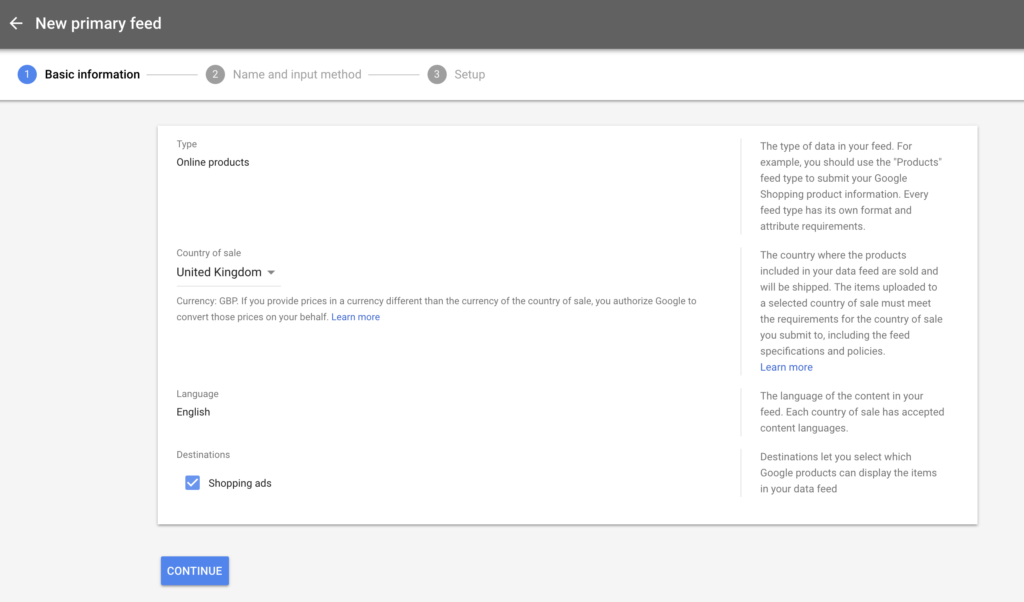1024x602 pixels.
Task: Click the New primary feed title
Action: (98, 23)
